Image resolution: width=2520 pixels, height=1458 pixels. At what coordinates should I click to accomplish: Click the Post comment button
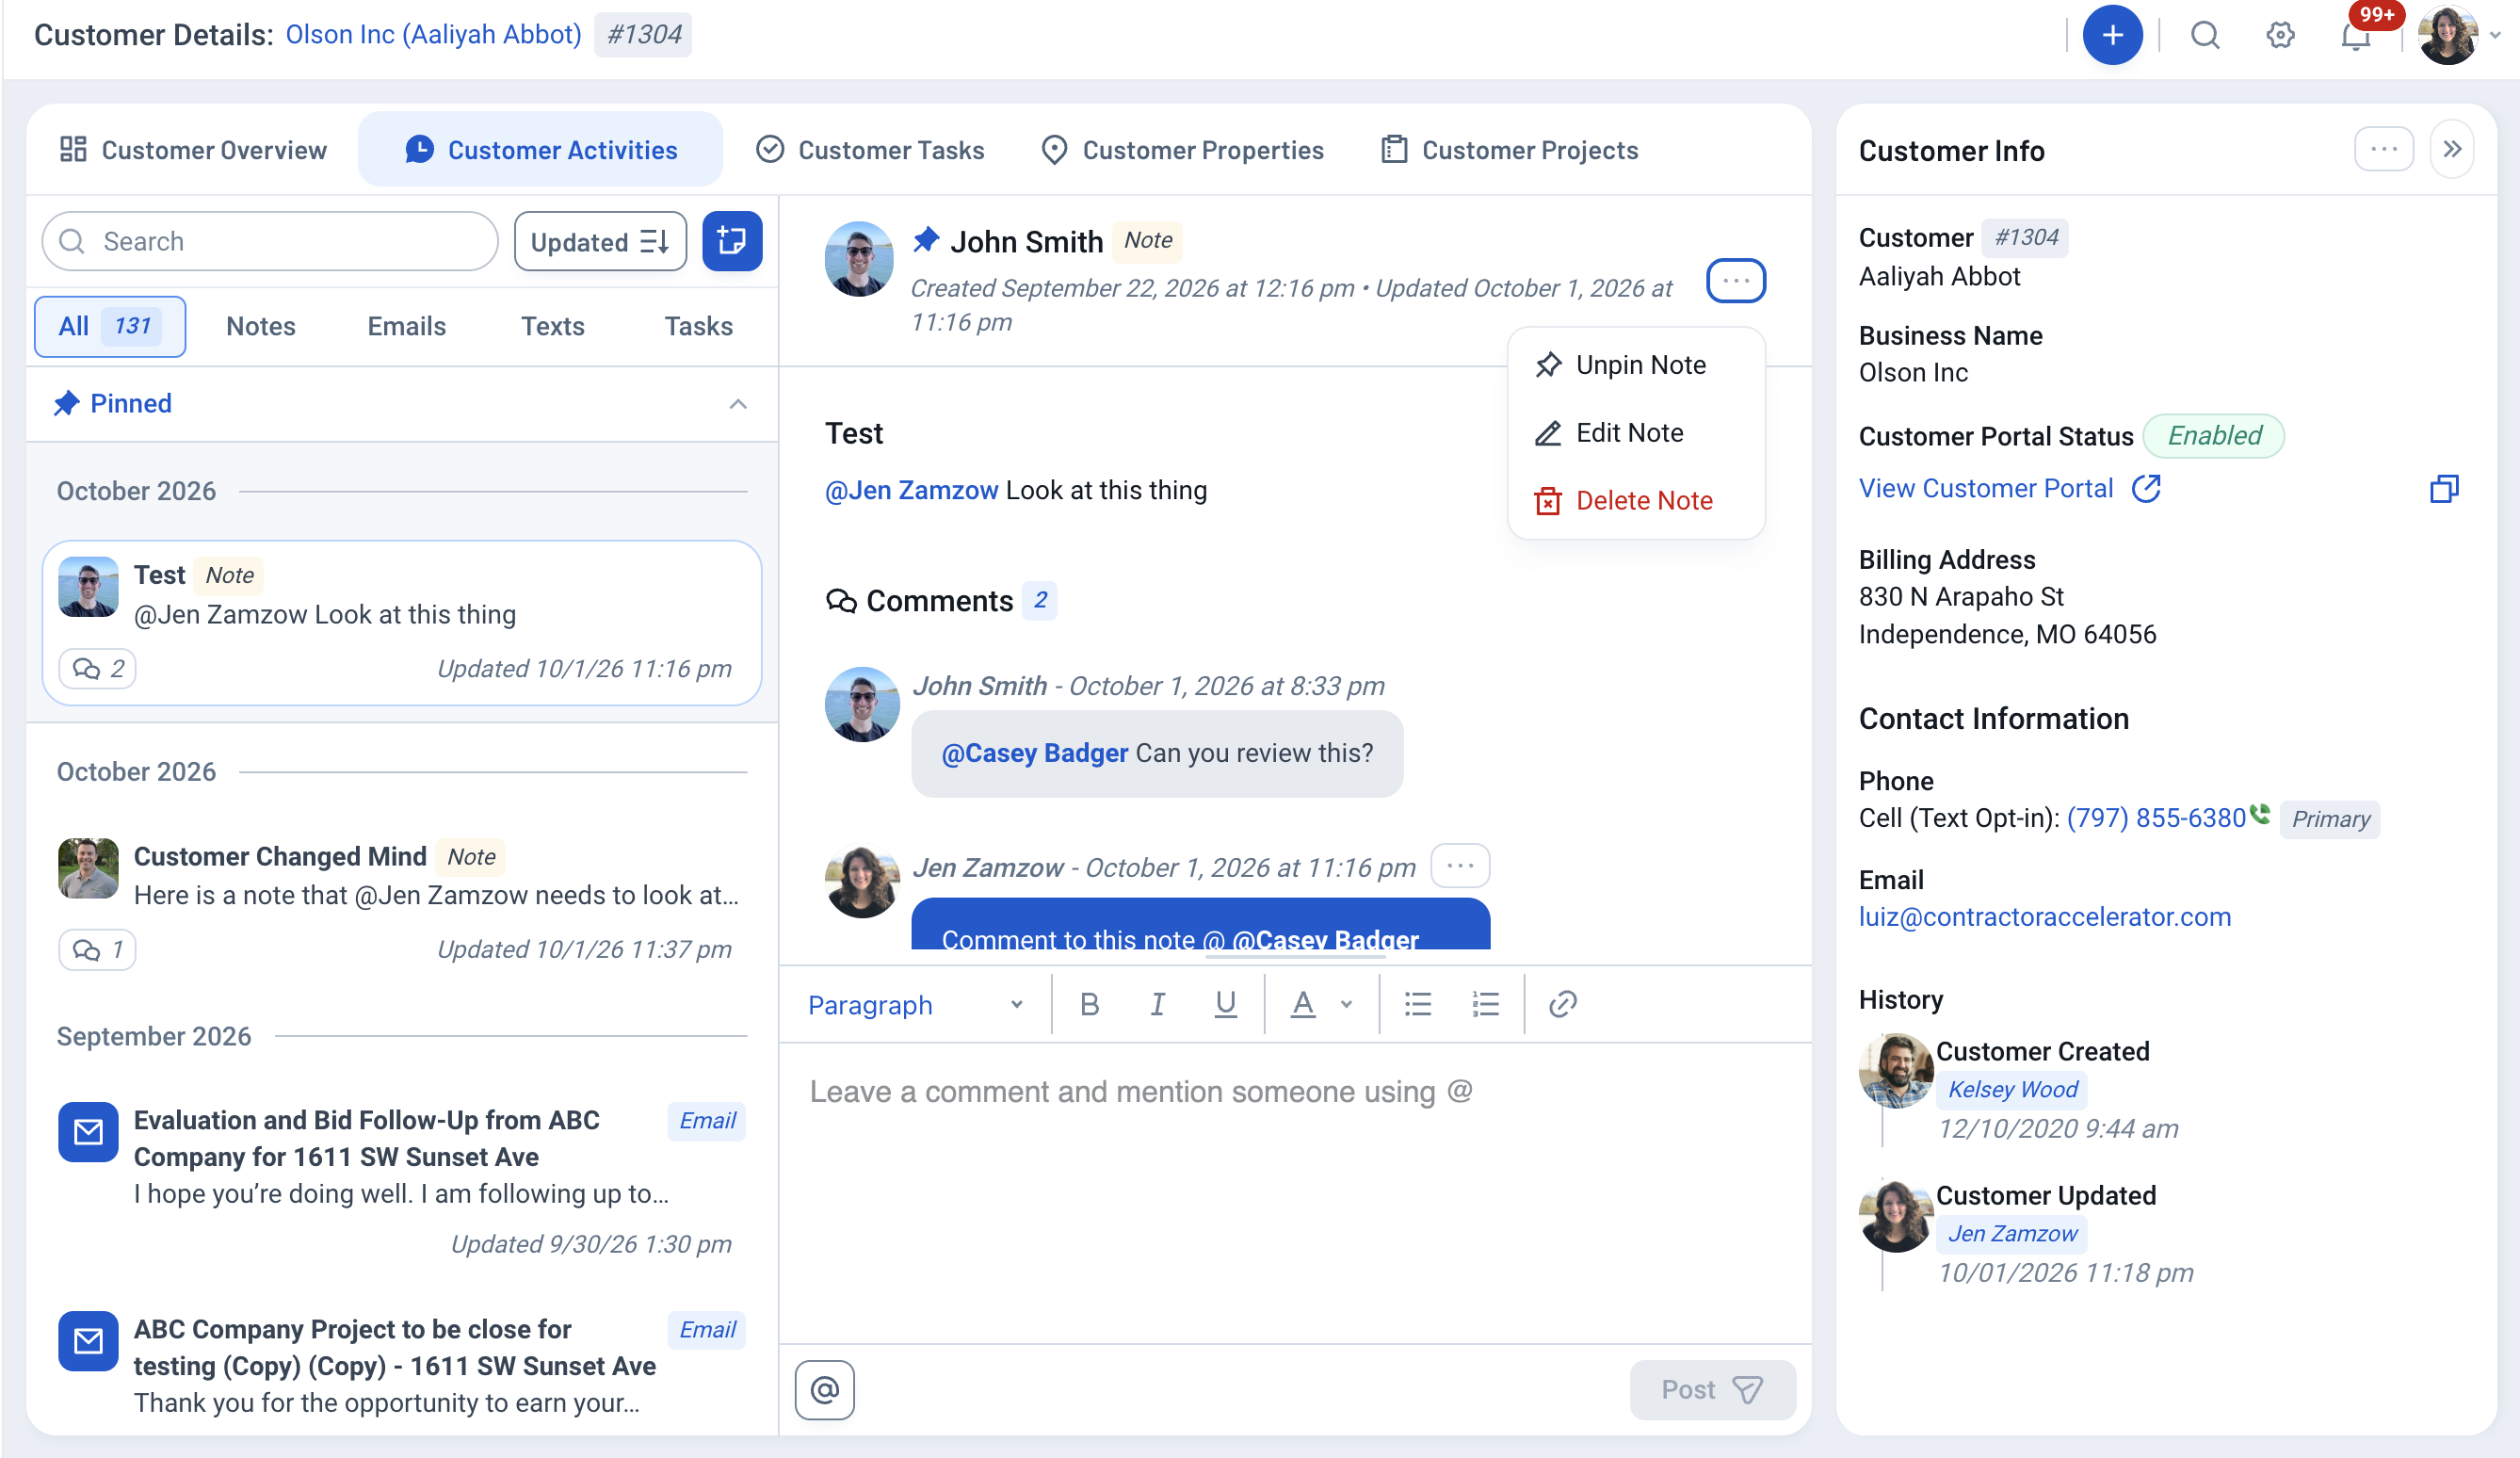[x=1712, y=1389]
